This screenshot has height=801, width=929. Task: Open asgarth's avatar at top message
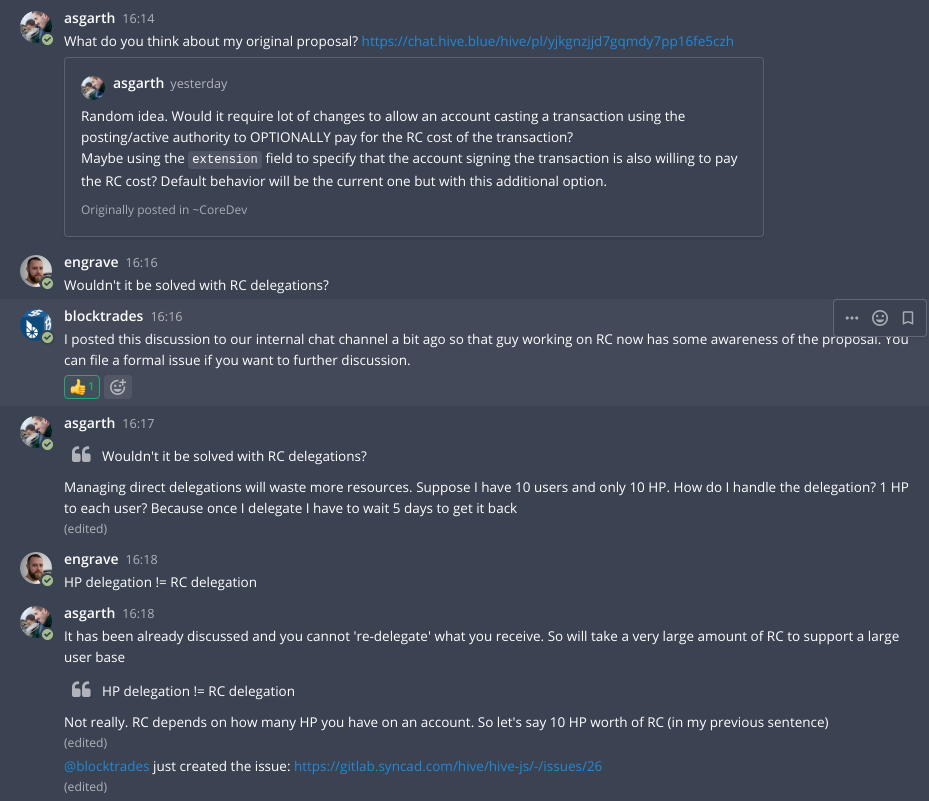coord(36,27)
